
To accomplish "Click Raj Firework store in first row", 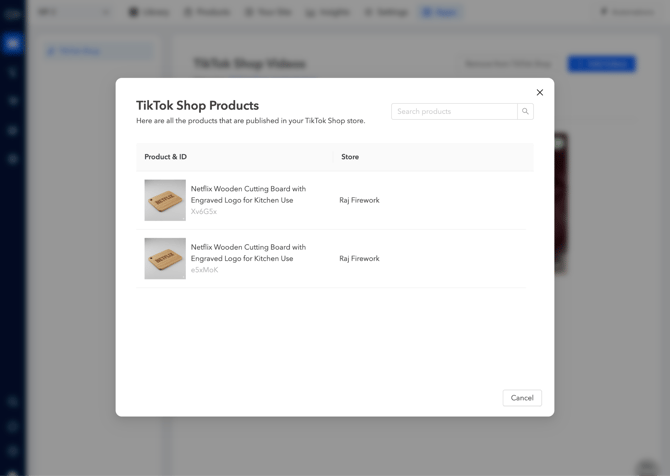I will pyautogui.click(x=359, y=200).
